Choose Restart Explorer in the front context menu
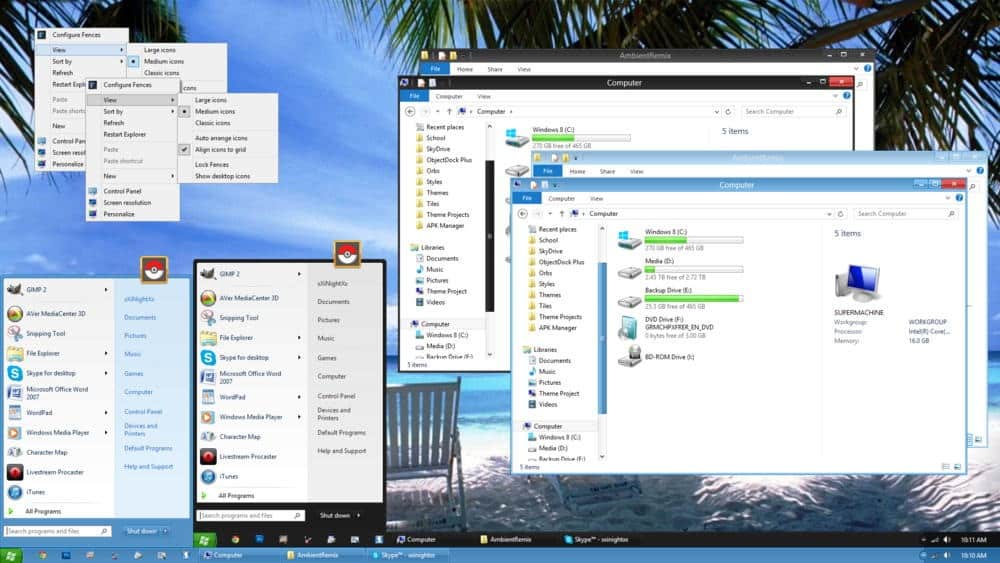 [x=125, y=134]
